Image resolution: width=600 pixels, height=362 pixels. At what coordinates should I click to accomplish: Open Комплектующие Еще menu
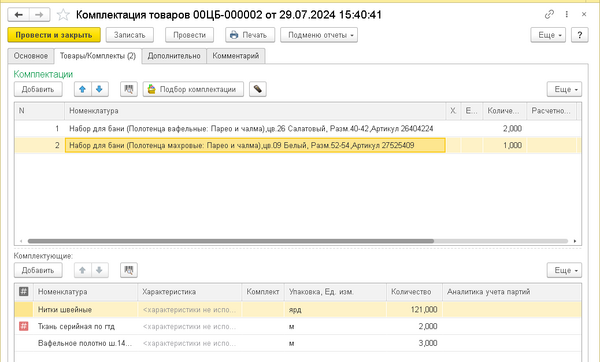564,270
